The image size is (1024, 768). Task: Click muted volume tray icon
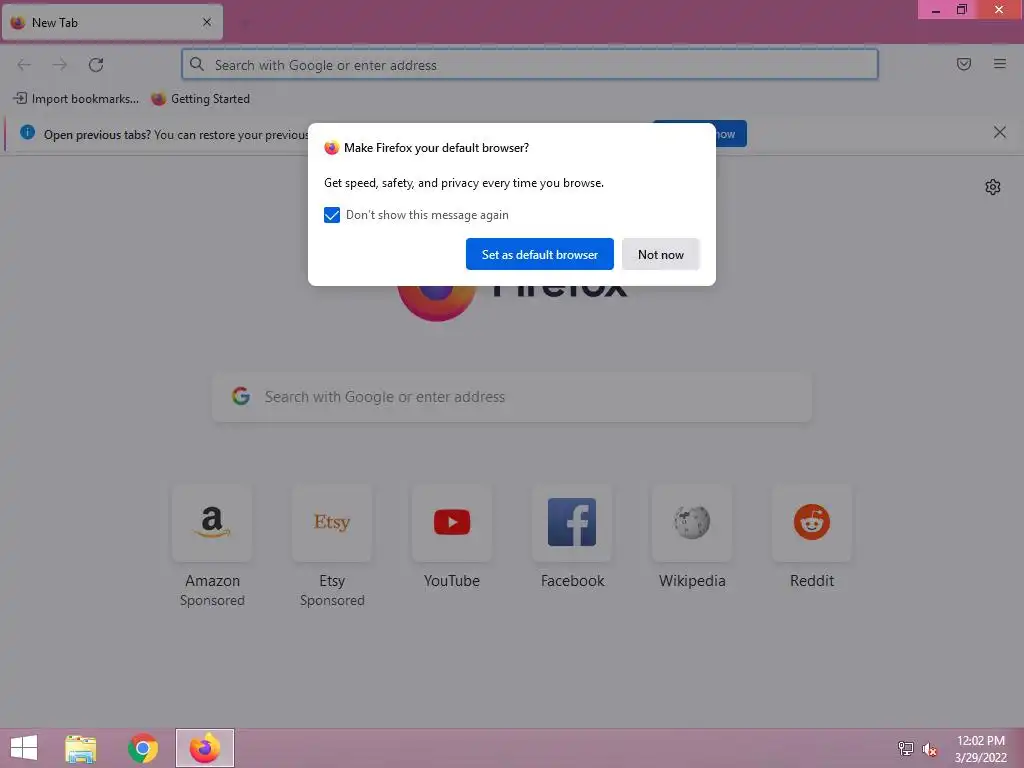(x=930, y=749)
